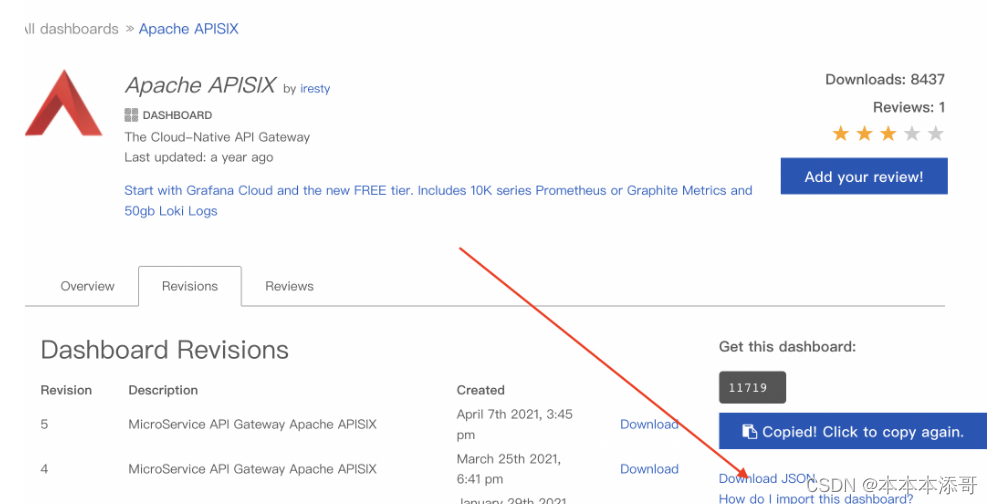This screenshot has width=993, height=504.
Task: Click the Downloads: 8437 text
Action: (885, 79)
